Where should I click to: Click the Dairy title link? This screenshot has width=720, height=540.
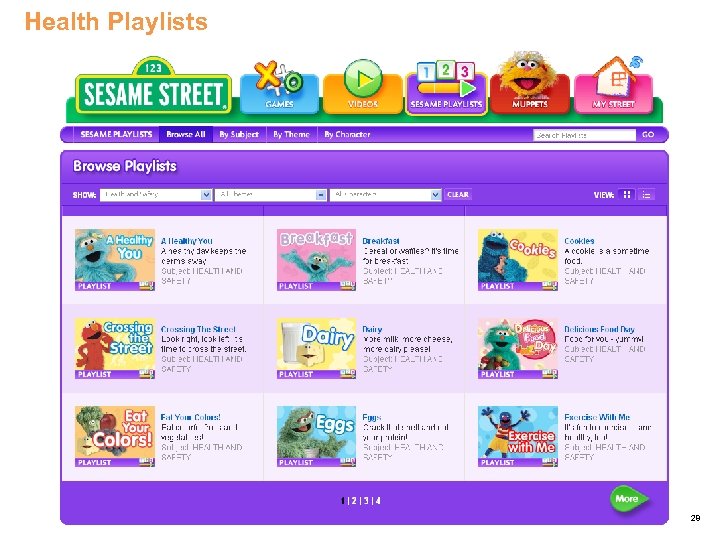coord(372,329)
